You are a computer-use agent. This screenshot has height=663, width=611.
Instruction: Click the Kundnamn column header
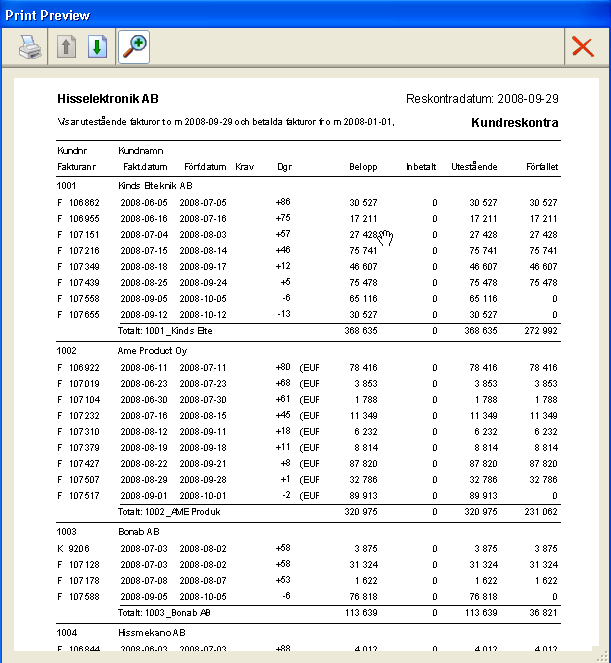coord(140,151)
